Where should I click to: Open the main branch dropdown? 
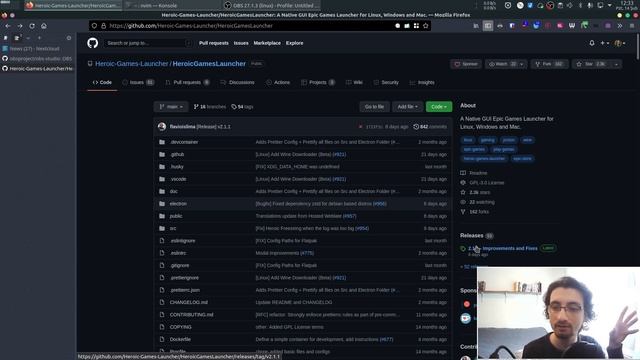(171, 107)
